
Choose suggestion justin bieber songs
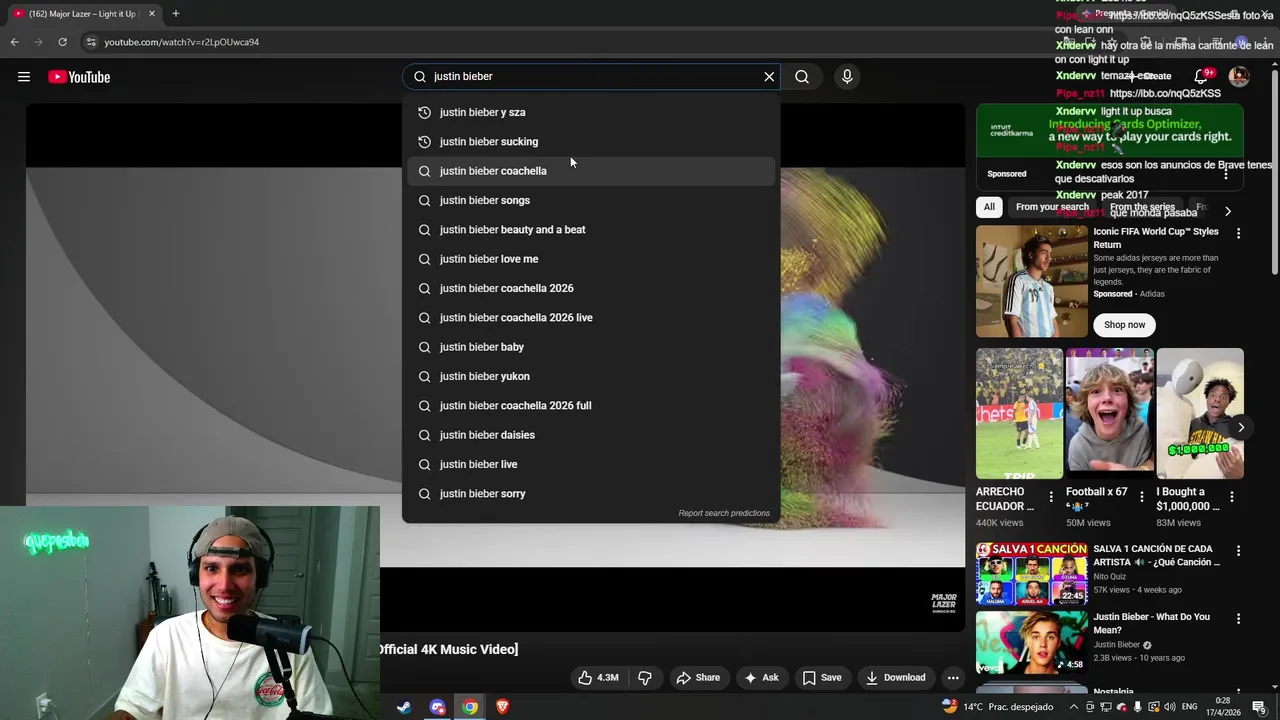click(x=591, y=200)
